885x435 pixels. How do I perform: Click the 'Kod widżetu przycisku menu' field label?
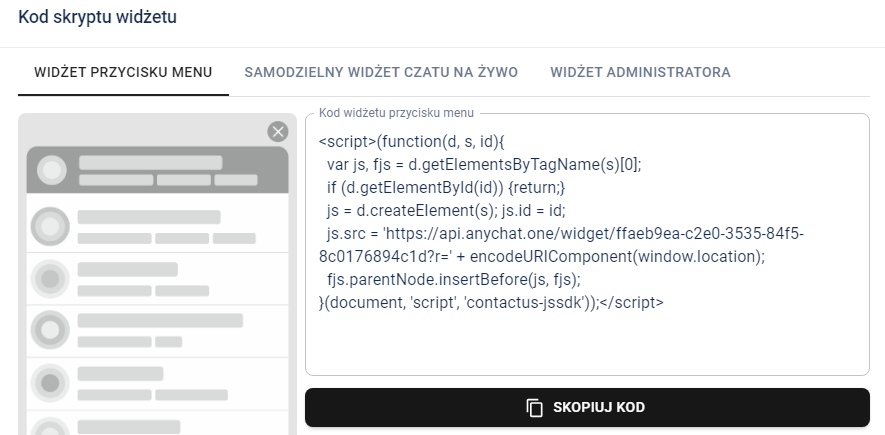(x=396, y=113)
